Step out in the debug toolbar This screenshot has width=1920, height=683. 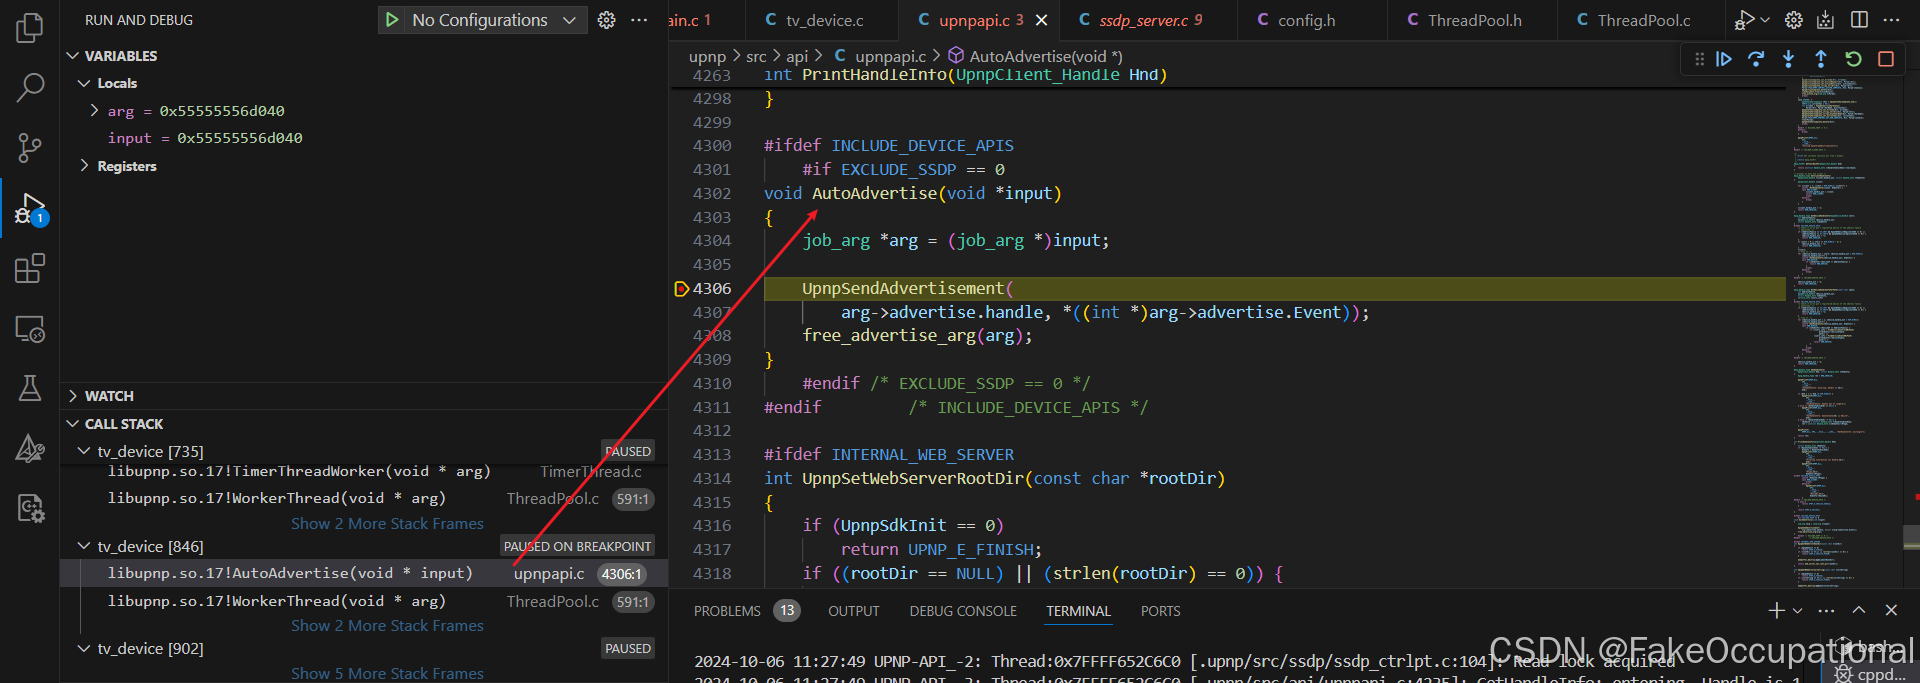tap(1821, 59)
